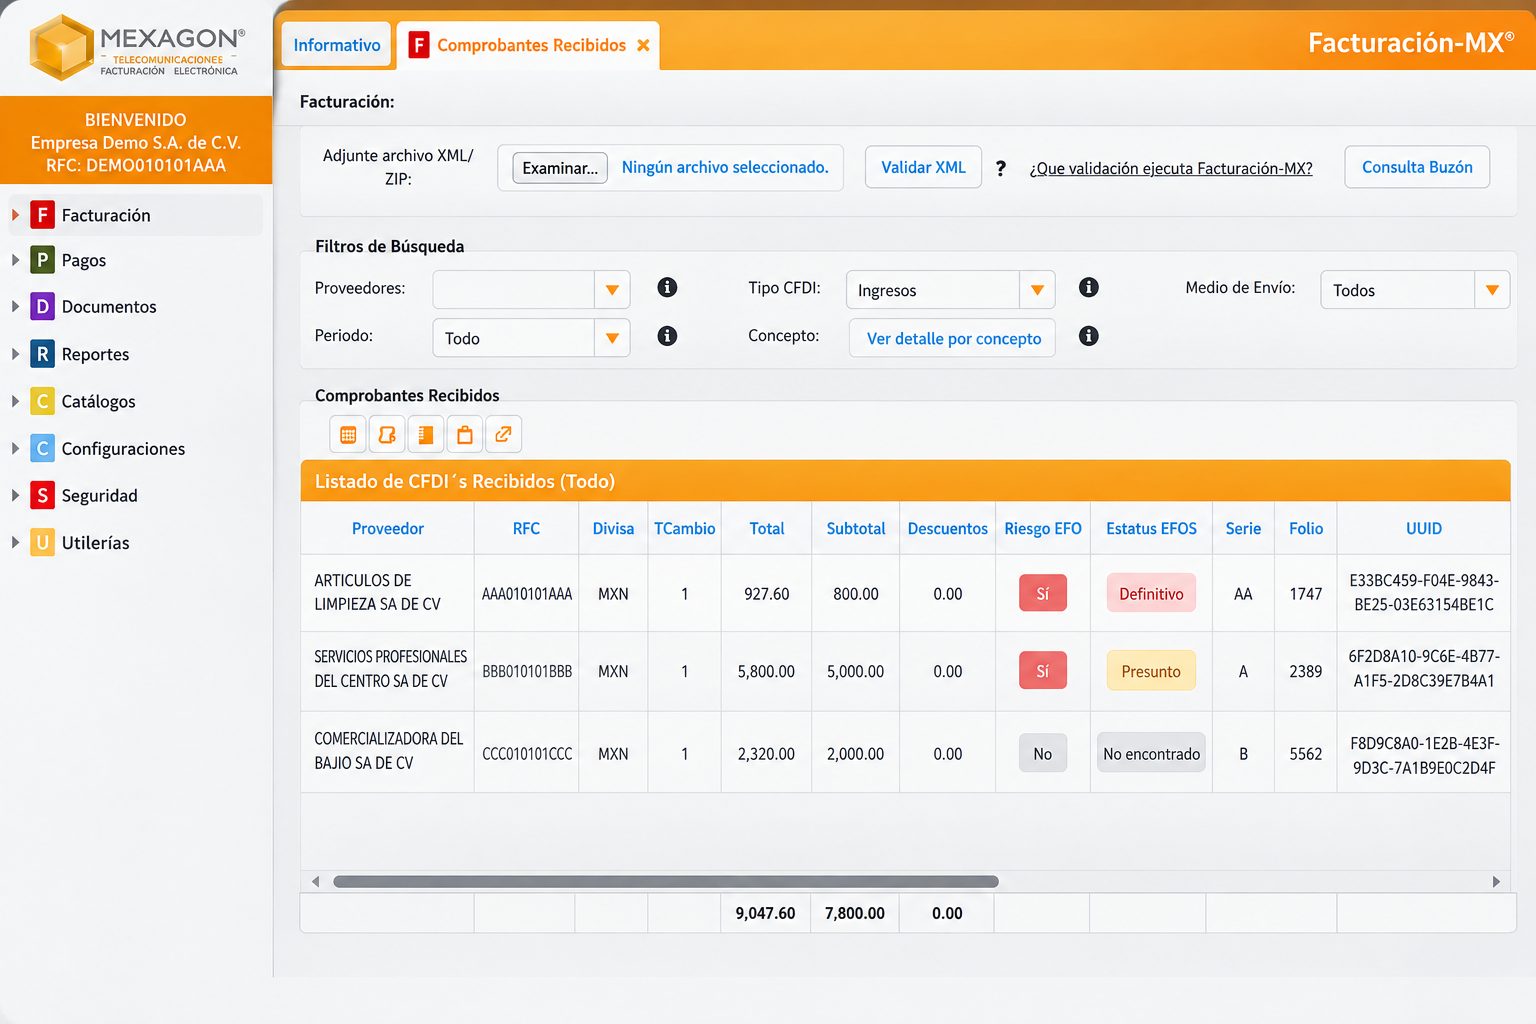Image resolution: width=1536 pixels, height=1024 pixels.
Task: Click the grid table icon in the toolbar
Action: [348, 435]
